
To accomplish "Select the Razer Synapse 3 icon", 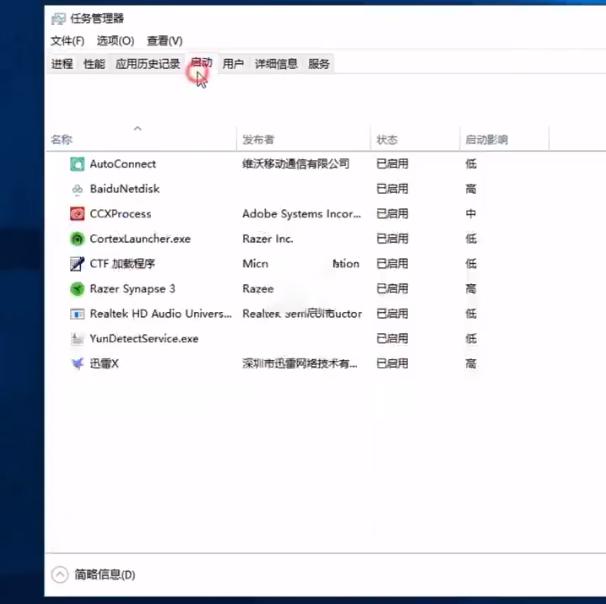I will tap(77, 289).
